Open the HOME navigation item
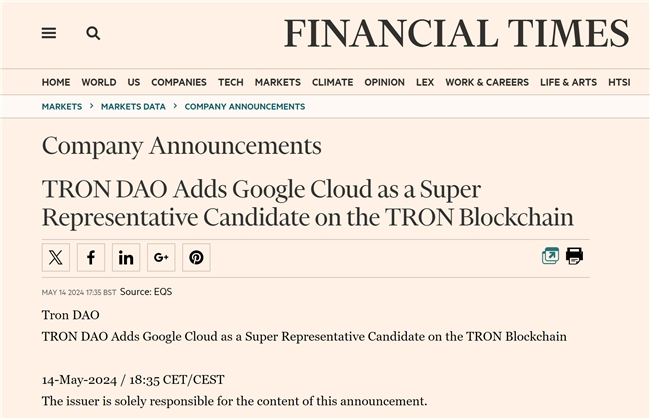Screen dimensions: 650x419 coord(56,82)
